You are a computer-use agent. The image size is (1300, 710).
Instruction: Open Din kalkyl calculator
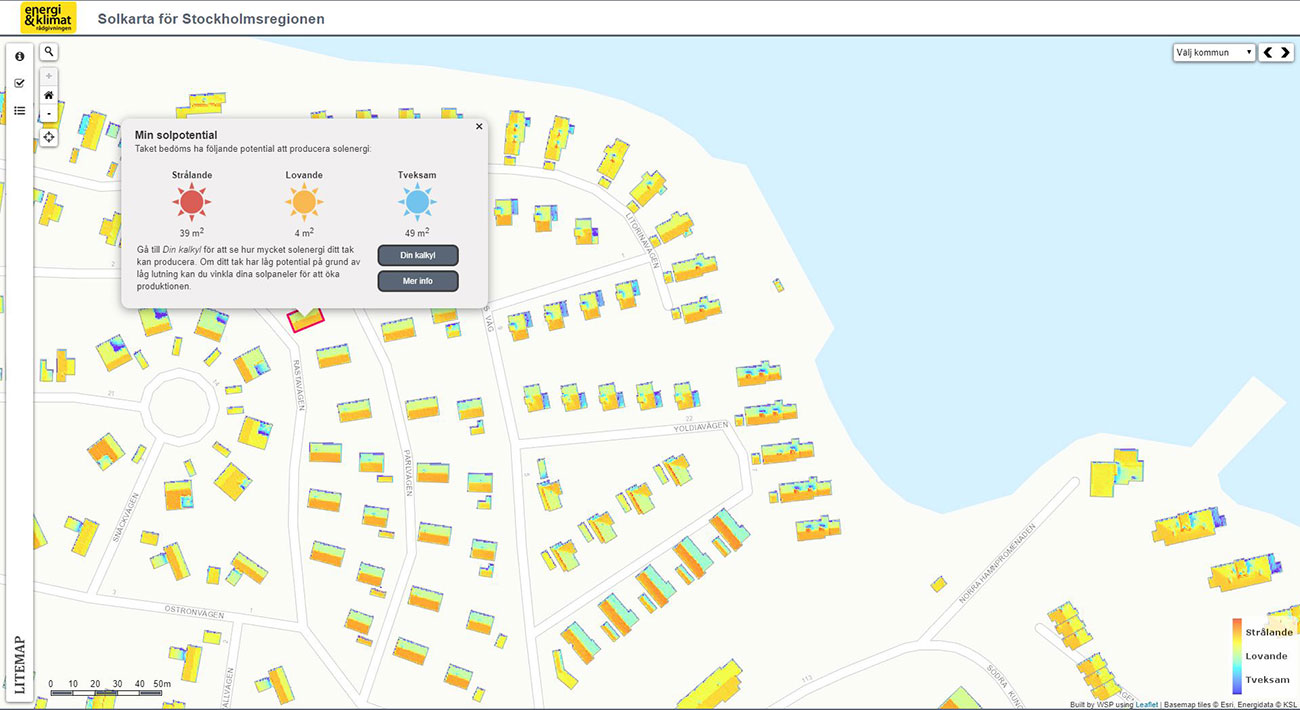point(418,255)
